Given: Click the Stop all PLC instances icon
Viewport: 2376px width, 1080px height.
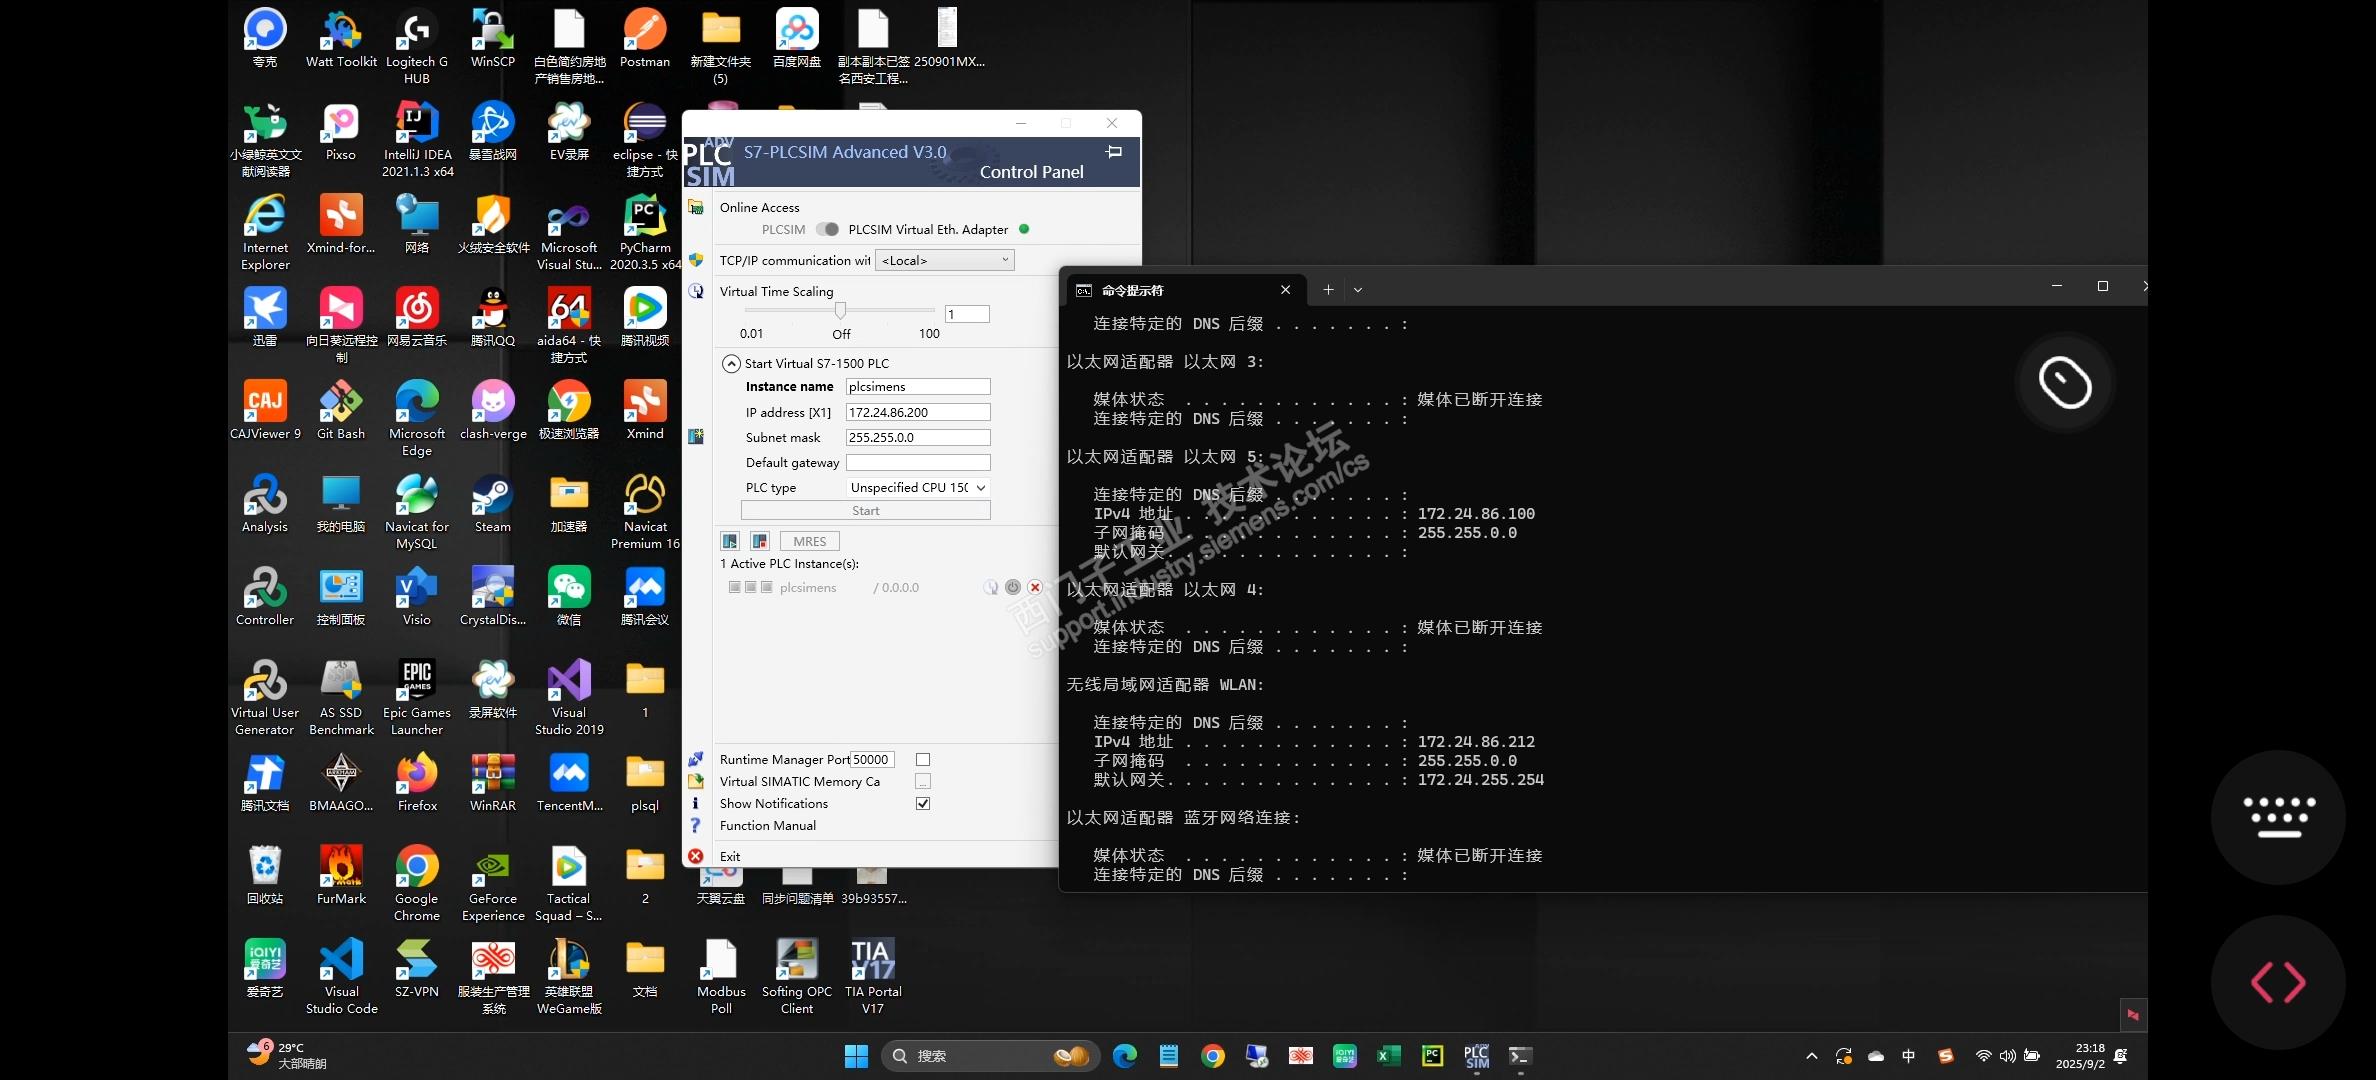Looking at the screenshot, I should [760, 541].
